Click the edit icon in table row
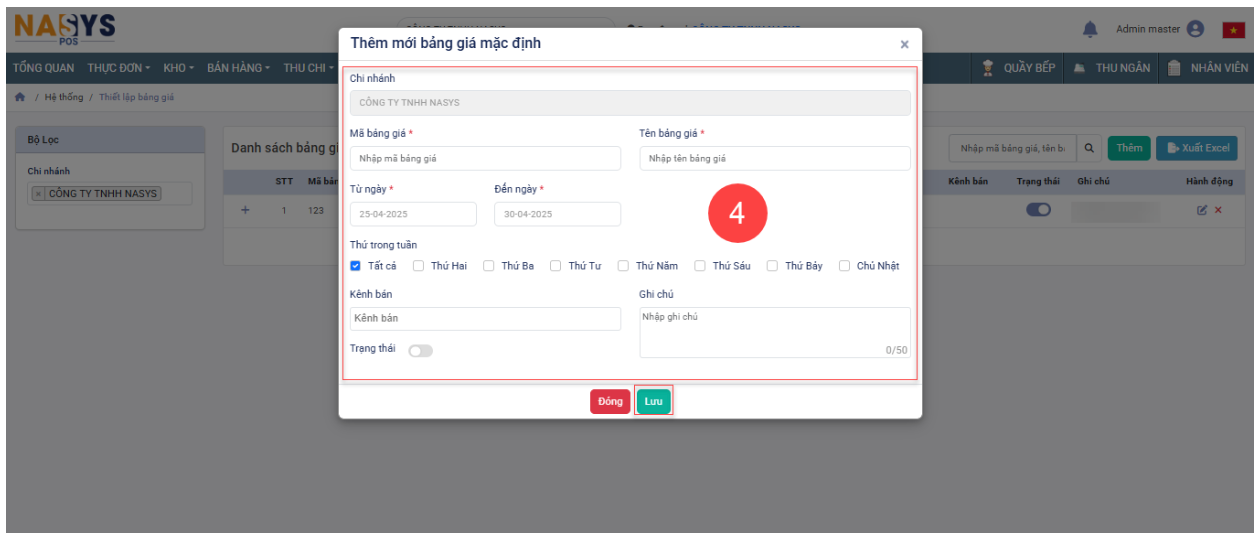The width and height of the screenshot is (1257, 535). (1203, 210)
